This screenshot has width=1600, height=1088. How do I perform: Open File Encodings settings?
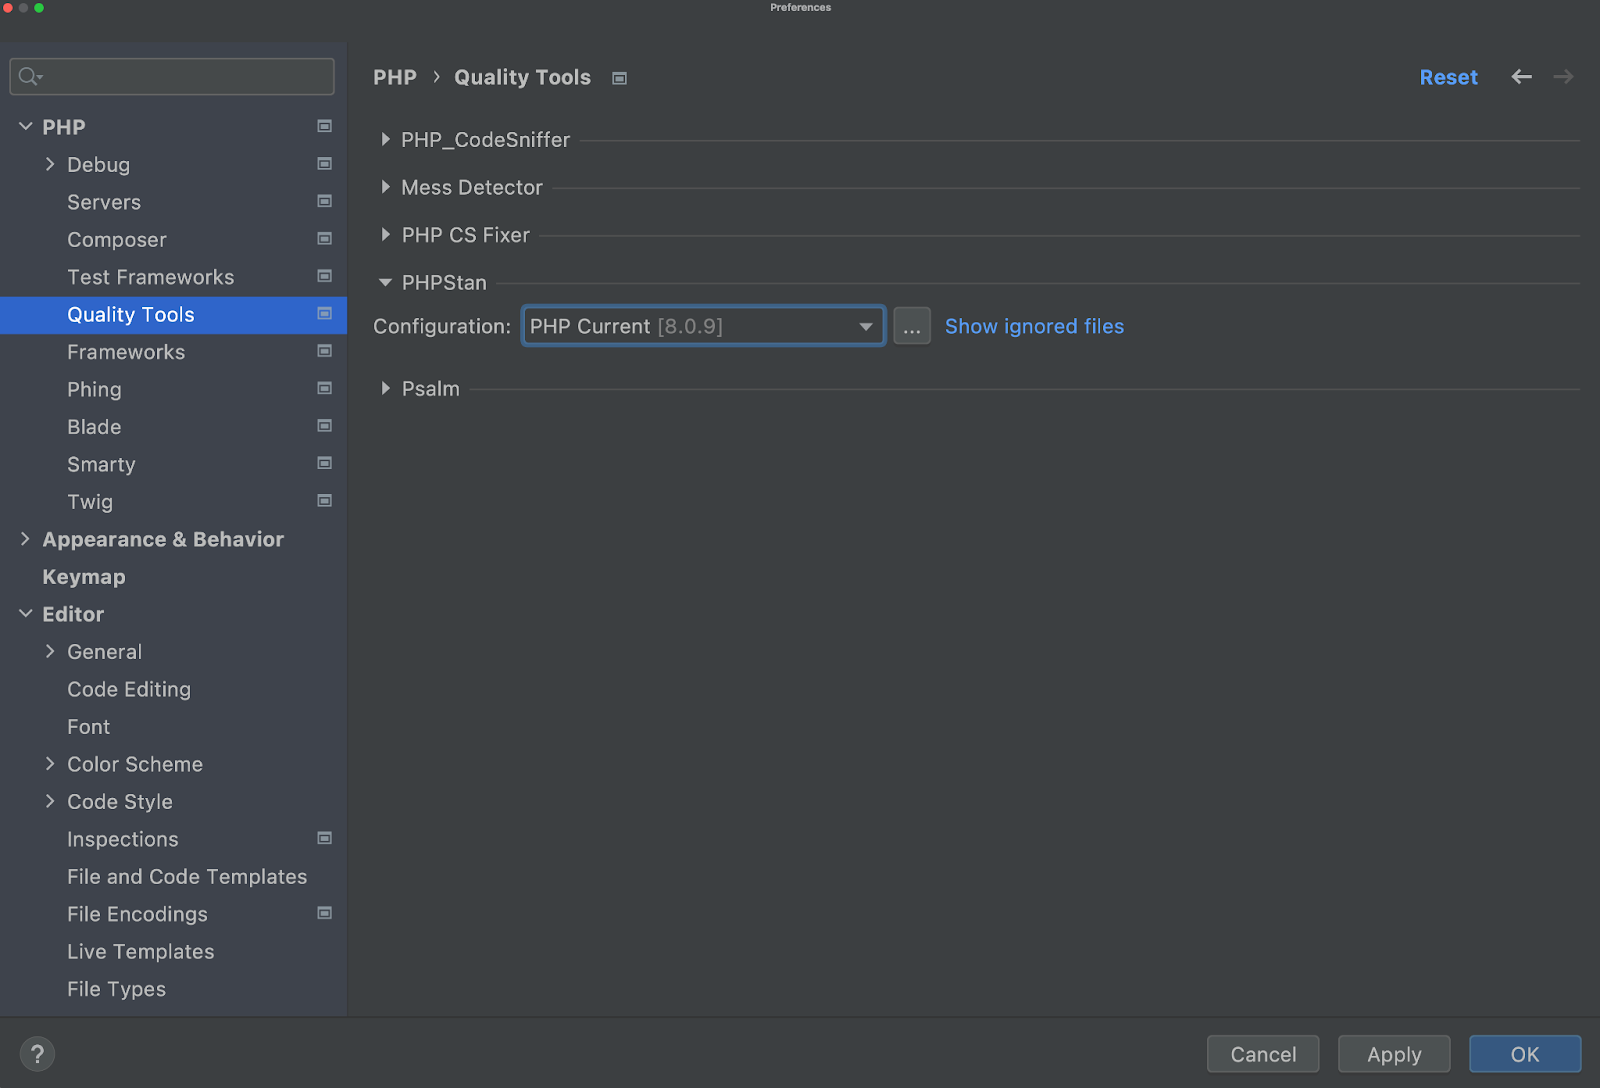138,914
